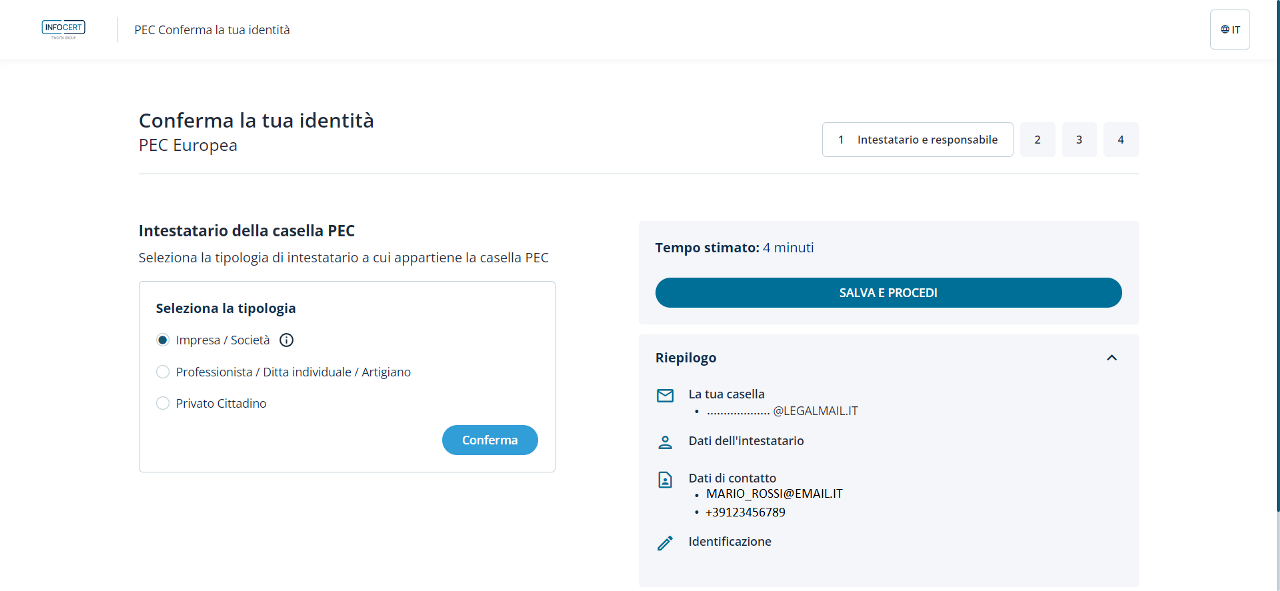The width and height of the screenshot is (1280, 591).
Task: Click the MARIO_ROSSI@EMAIL.IT contact entry
Action: pyautogui.click(x=774, y=494)
